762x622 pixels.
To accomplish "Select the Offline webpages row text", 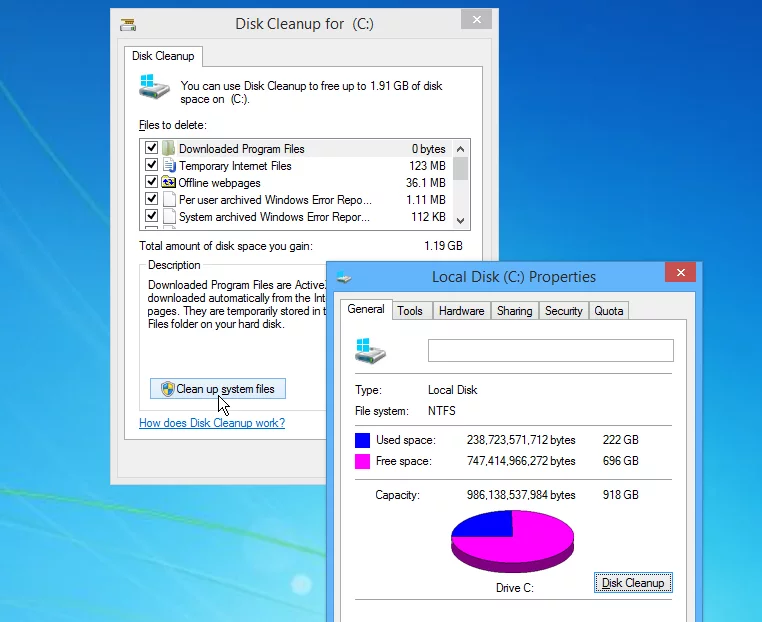I will (x=219, y=183).
